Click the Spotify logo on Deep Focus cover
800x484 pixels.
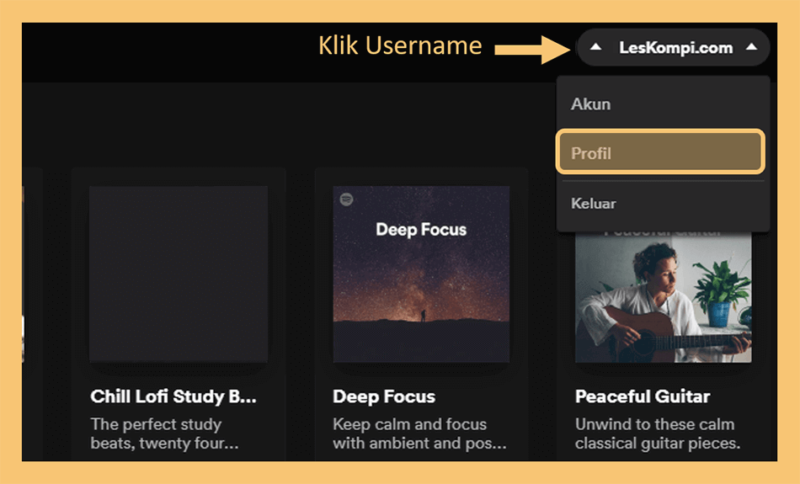click(x=346, y=199)
